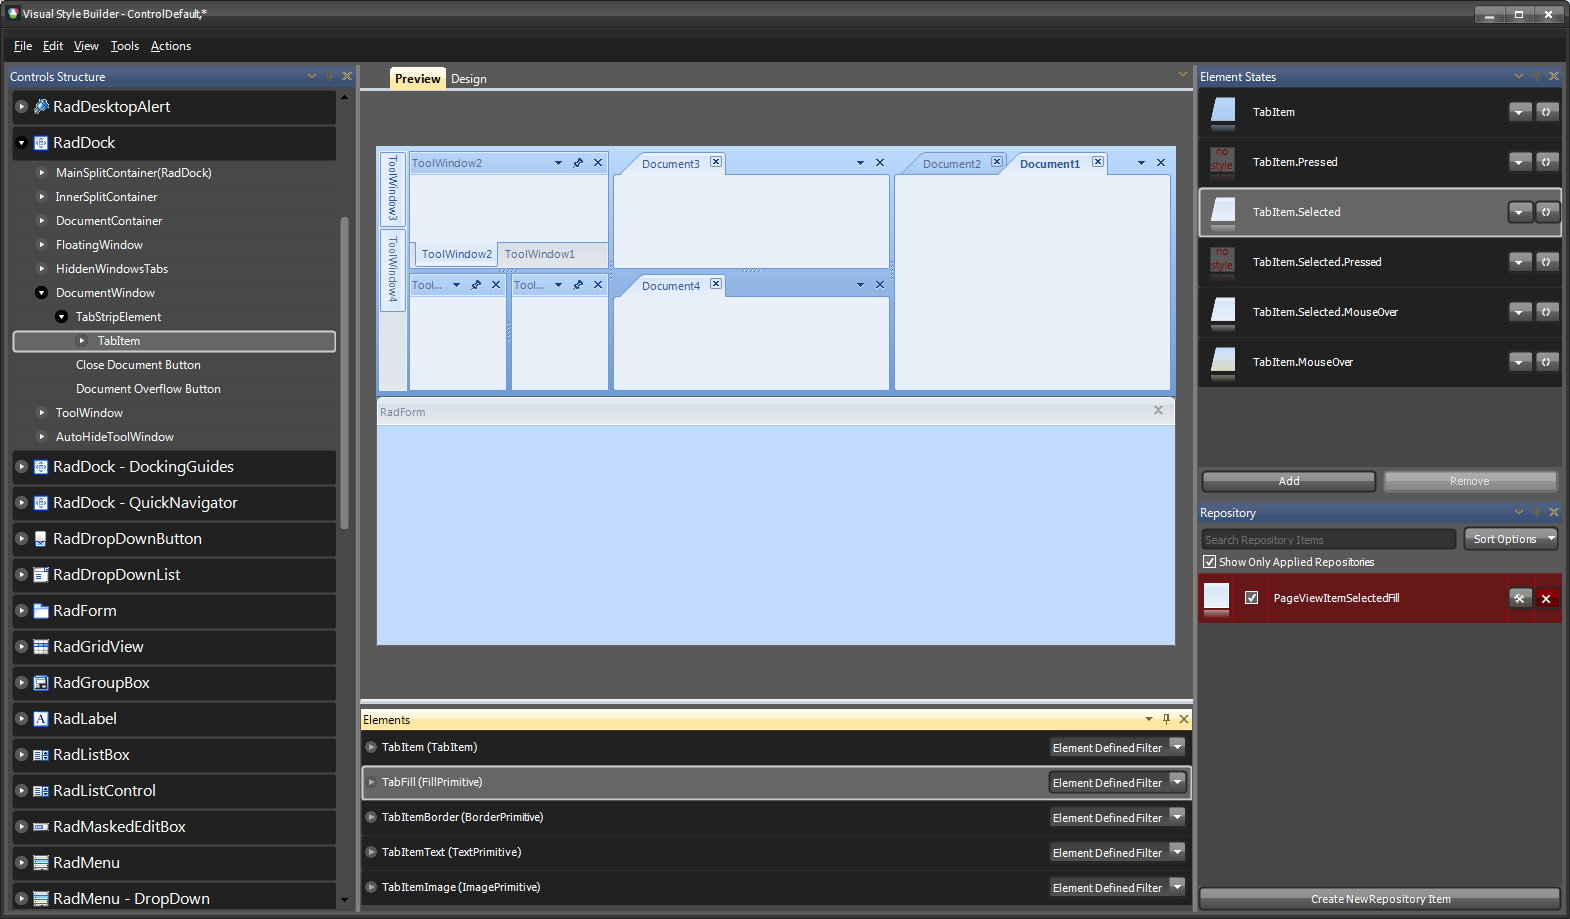This screenshot has width=1570, height=919.
Task: Select the HiddenWindowsTabs tree item
Action: (112, 269)
